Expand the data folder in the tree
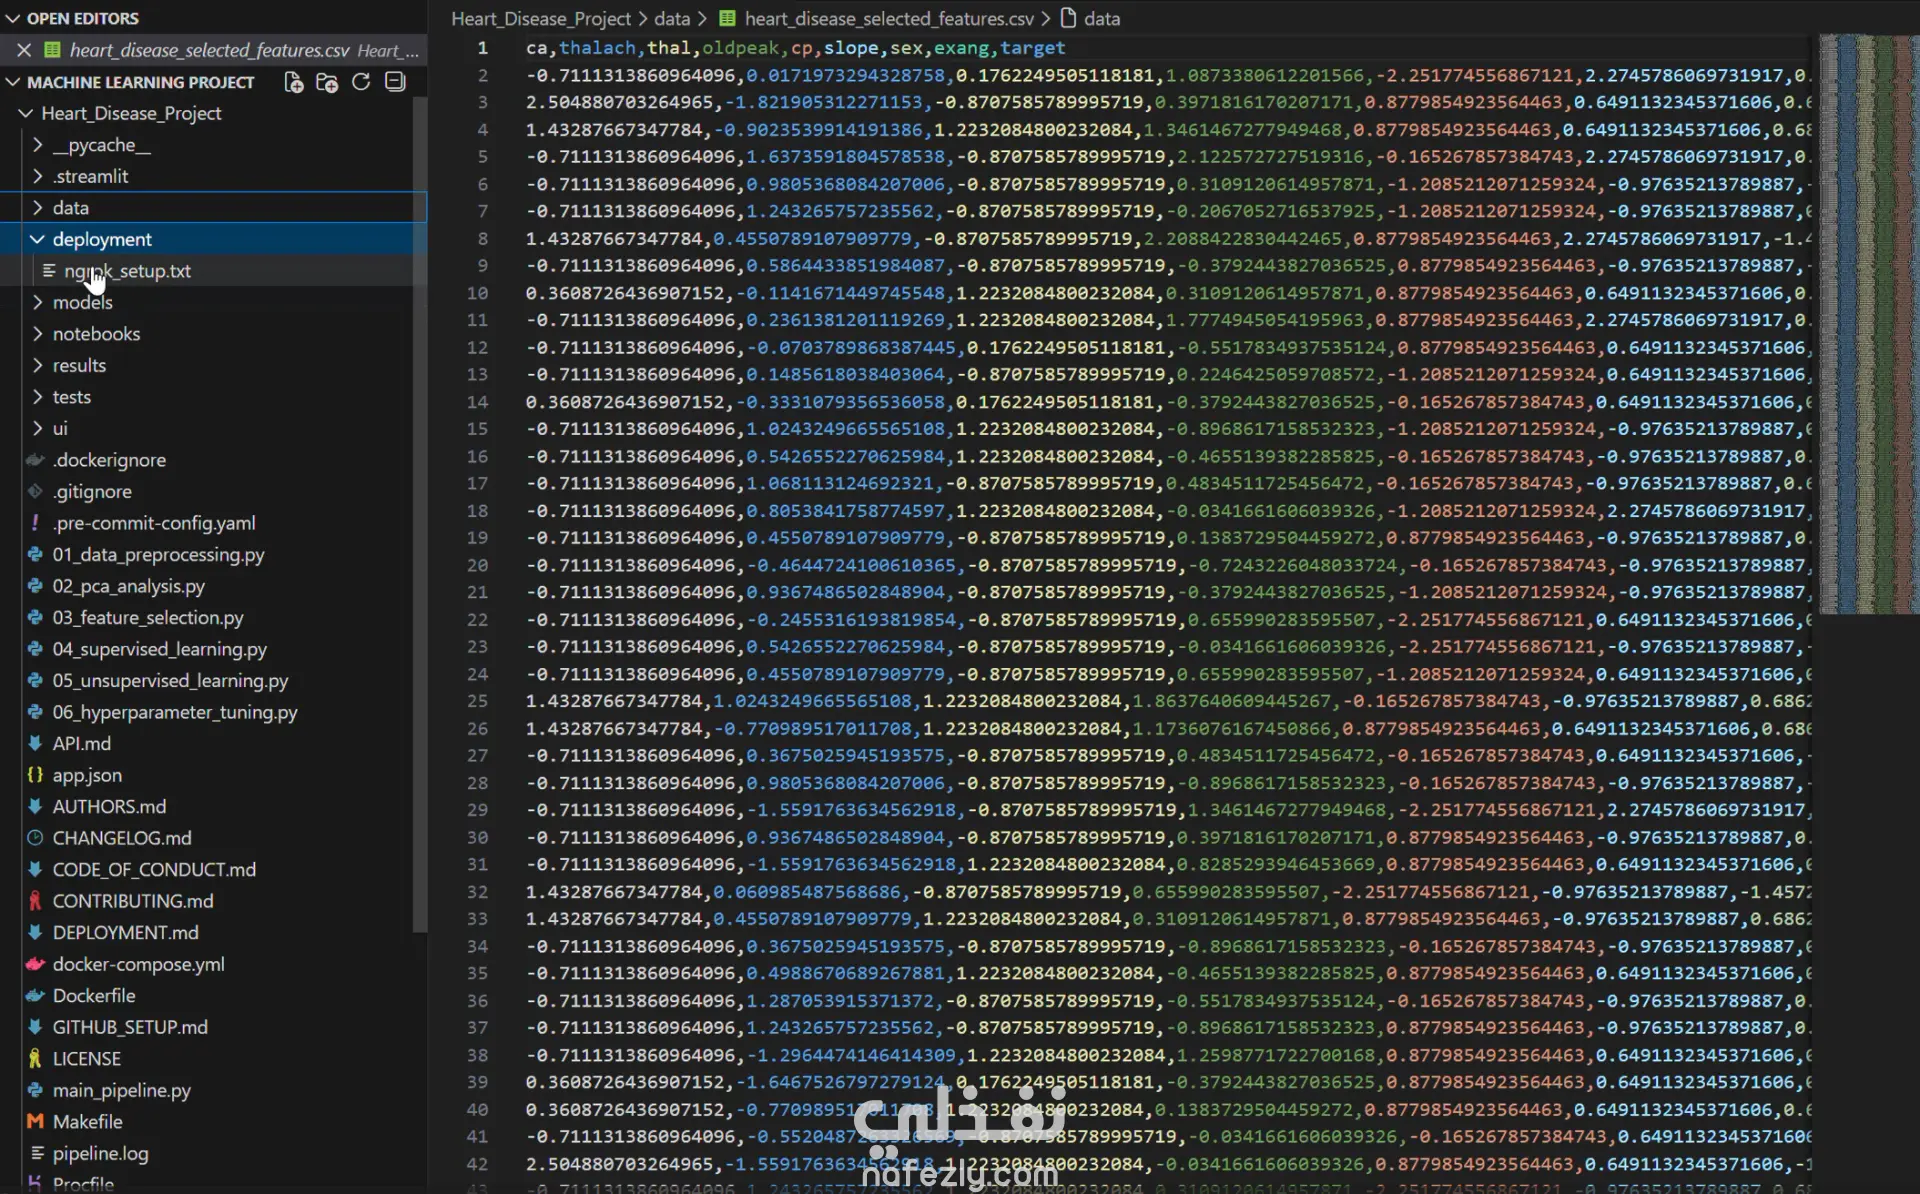Image resolution: width=1920 pixels, height=1194 pixels. pos(70,208)
